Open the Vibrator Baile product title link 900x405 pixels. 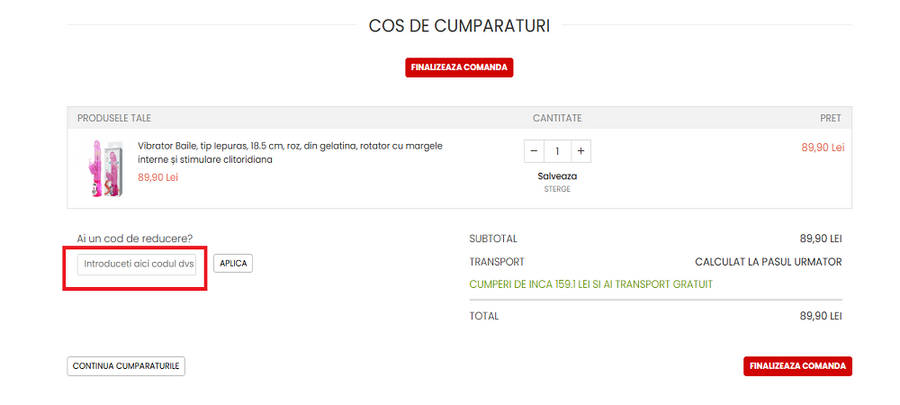290,152
